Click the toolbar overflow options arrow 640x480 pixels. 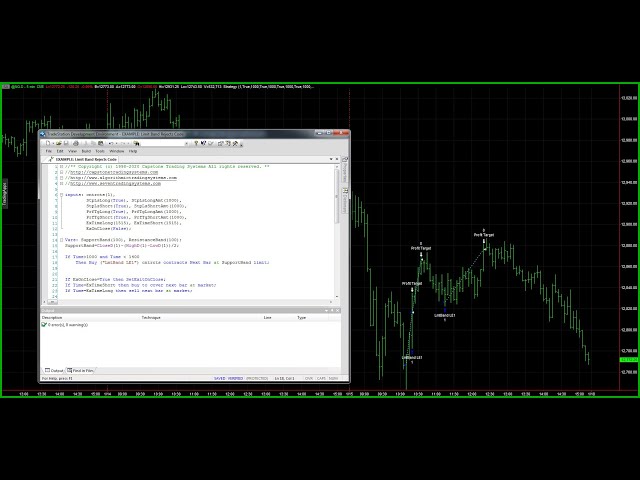pos(241,144)
